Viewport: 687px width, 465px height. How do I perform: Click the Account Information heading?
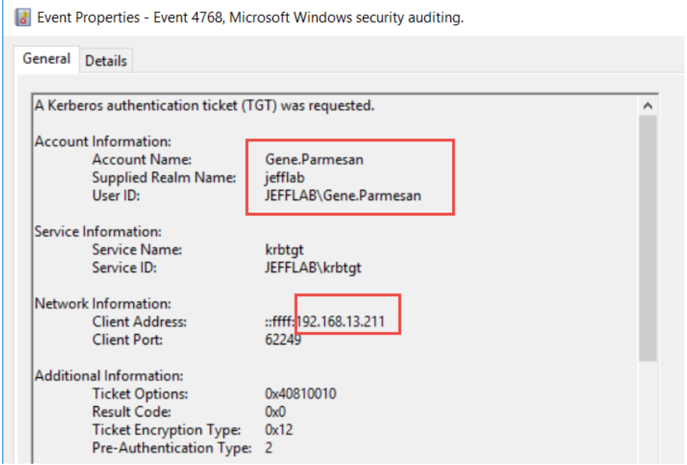(x=90, y=142)
